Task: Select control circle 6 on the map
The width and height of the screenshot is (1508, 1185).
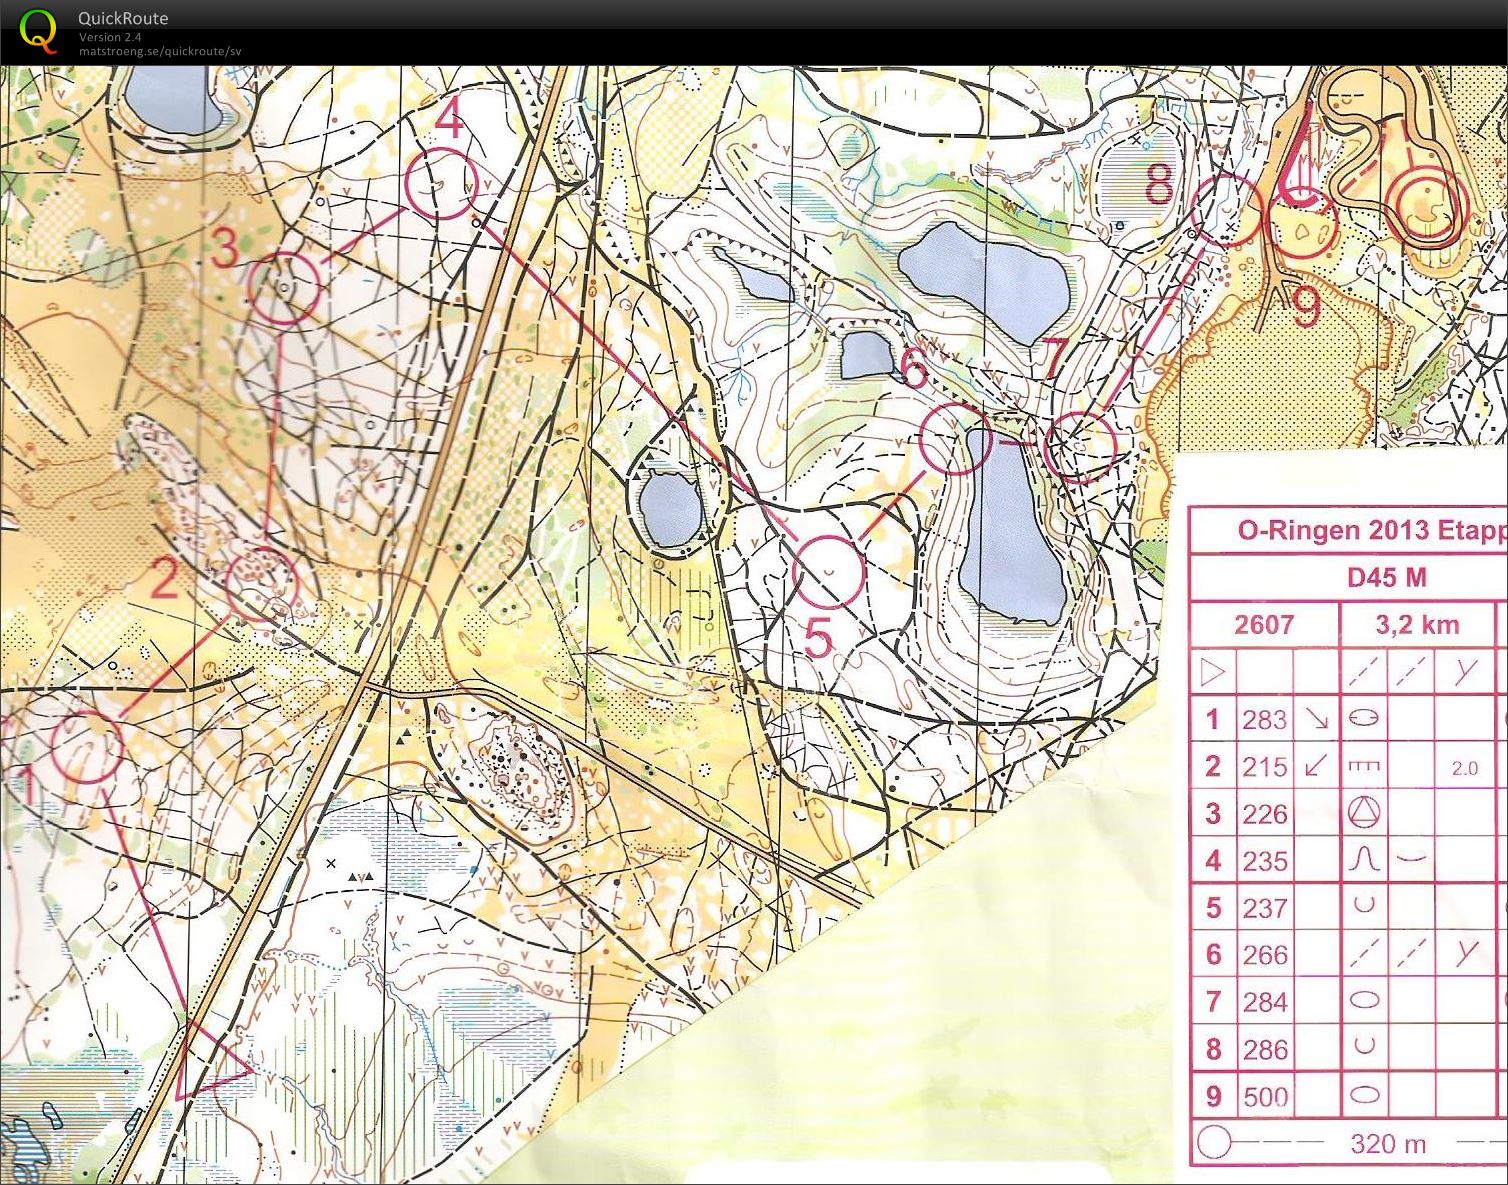Action: 956,438
